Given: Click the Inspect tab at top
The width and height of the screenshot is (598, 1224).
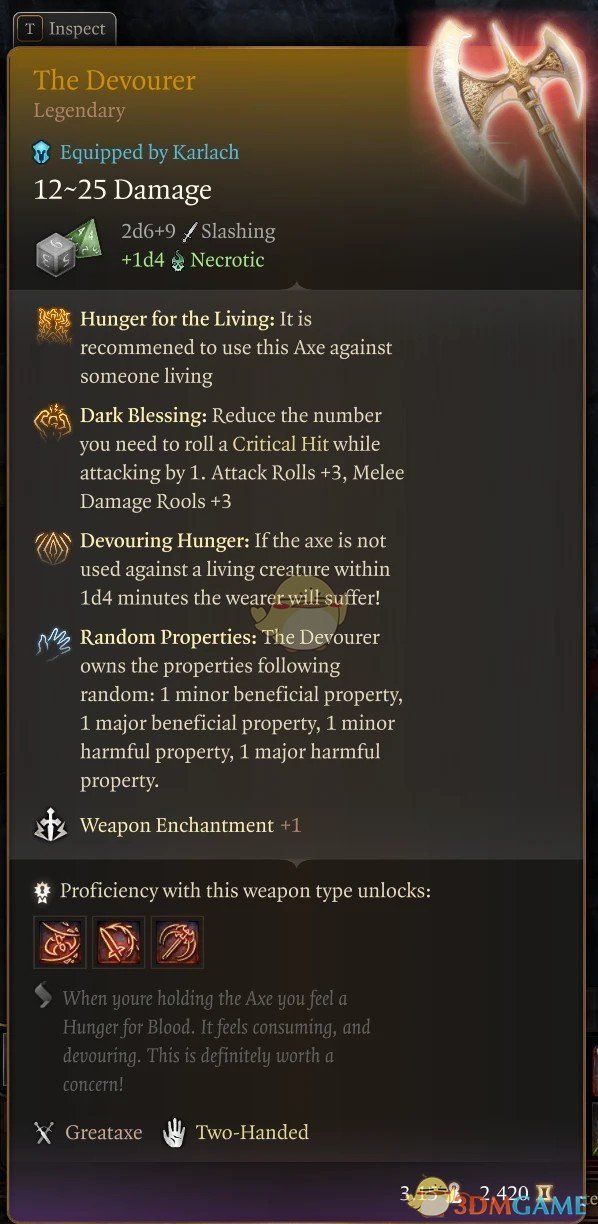Looking at the screenshot, I should click(x=62, y=29).
